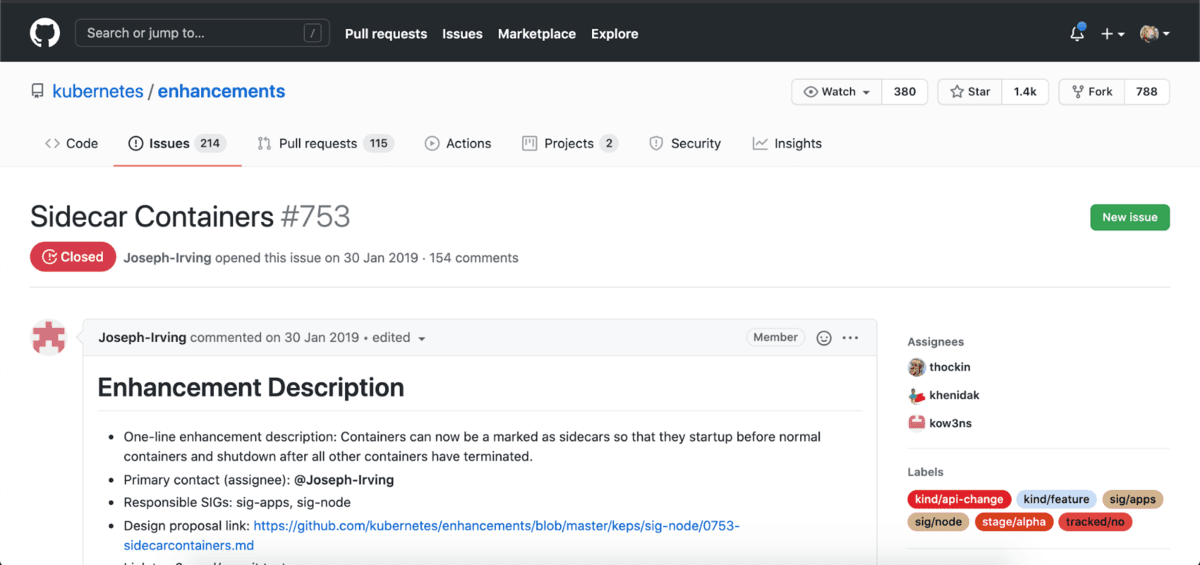Filter by sig/apps label

coord(1133,499)
